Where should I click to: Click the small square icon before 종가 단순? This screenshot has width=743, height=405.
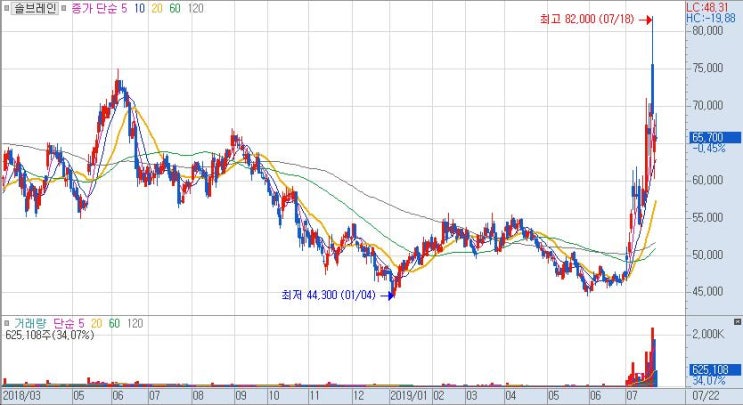64,9
